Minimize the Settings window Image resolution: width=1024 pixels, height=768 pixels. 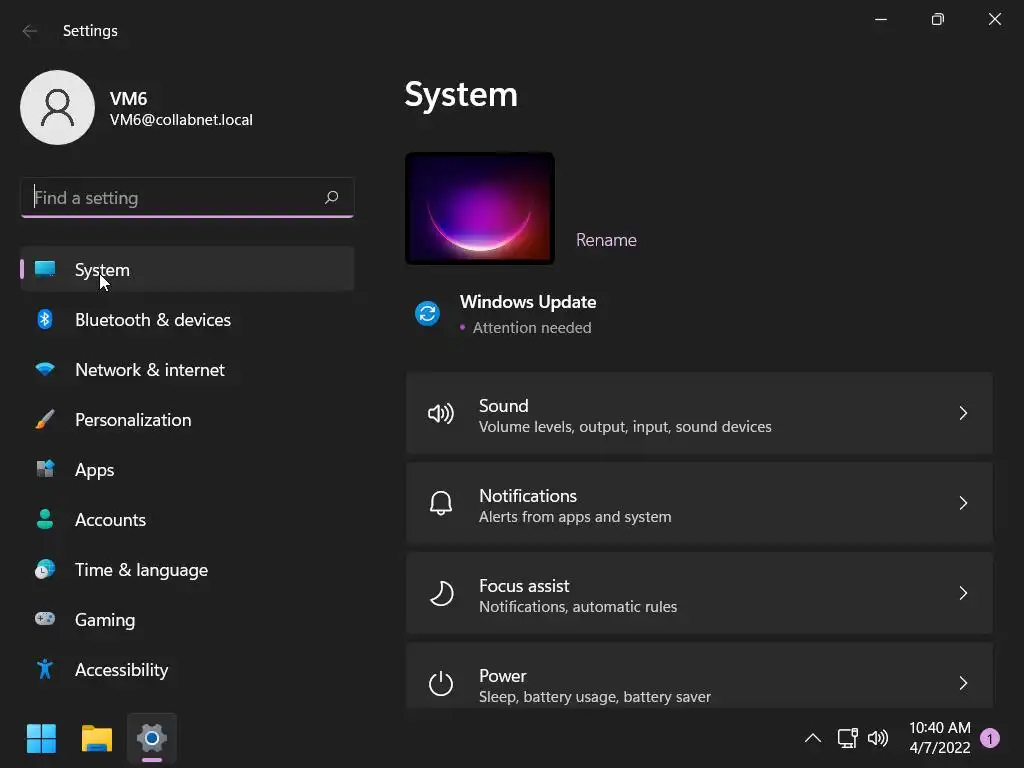881,20
